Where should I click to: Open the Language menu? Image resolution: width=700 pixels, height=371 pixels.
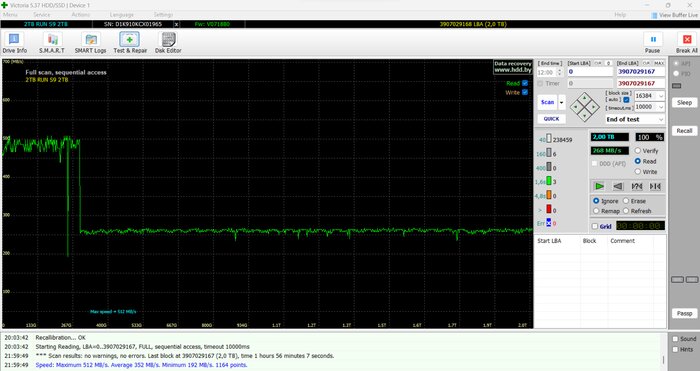click(121, 15)
